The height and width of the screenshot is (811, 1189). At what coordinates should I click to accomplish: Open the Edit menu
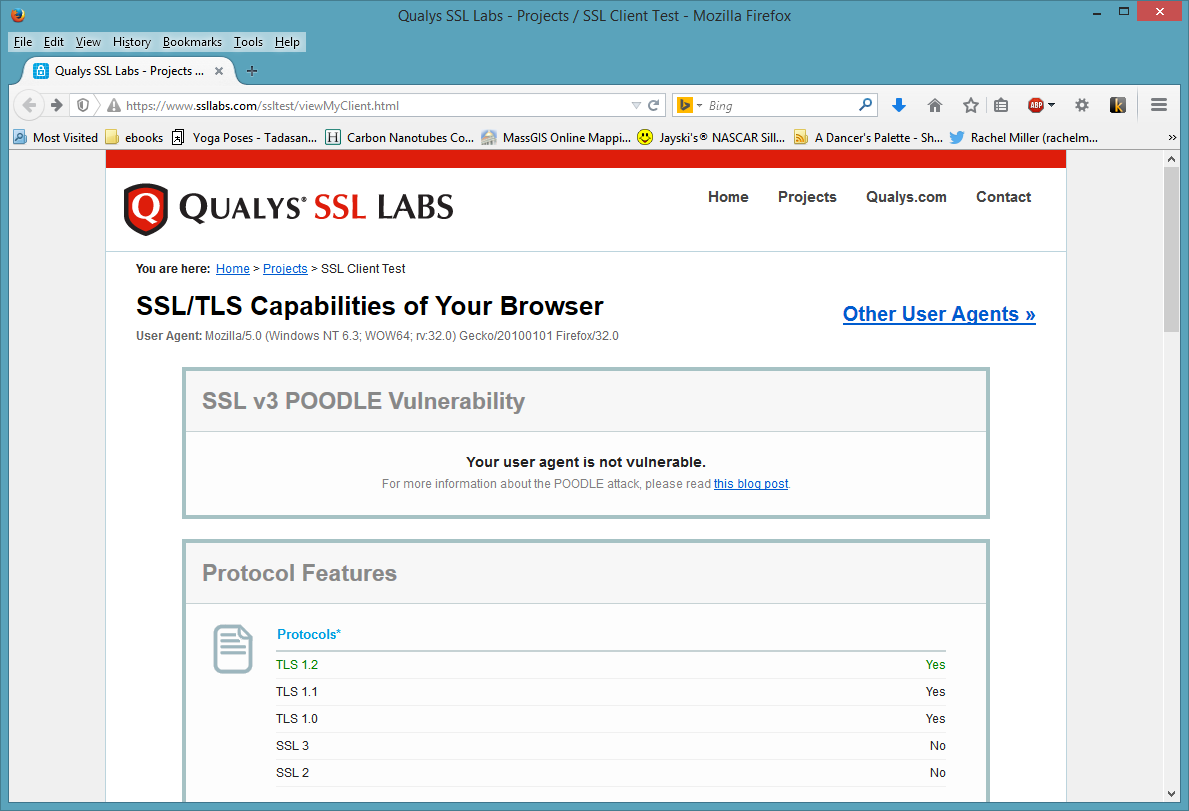[54, 42]
